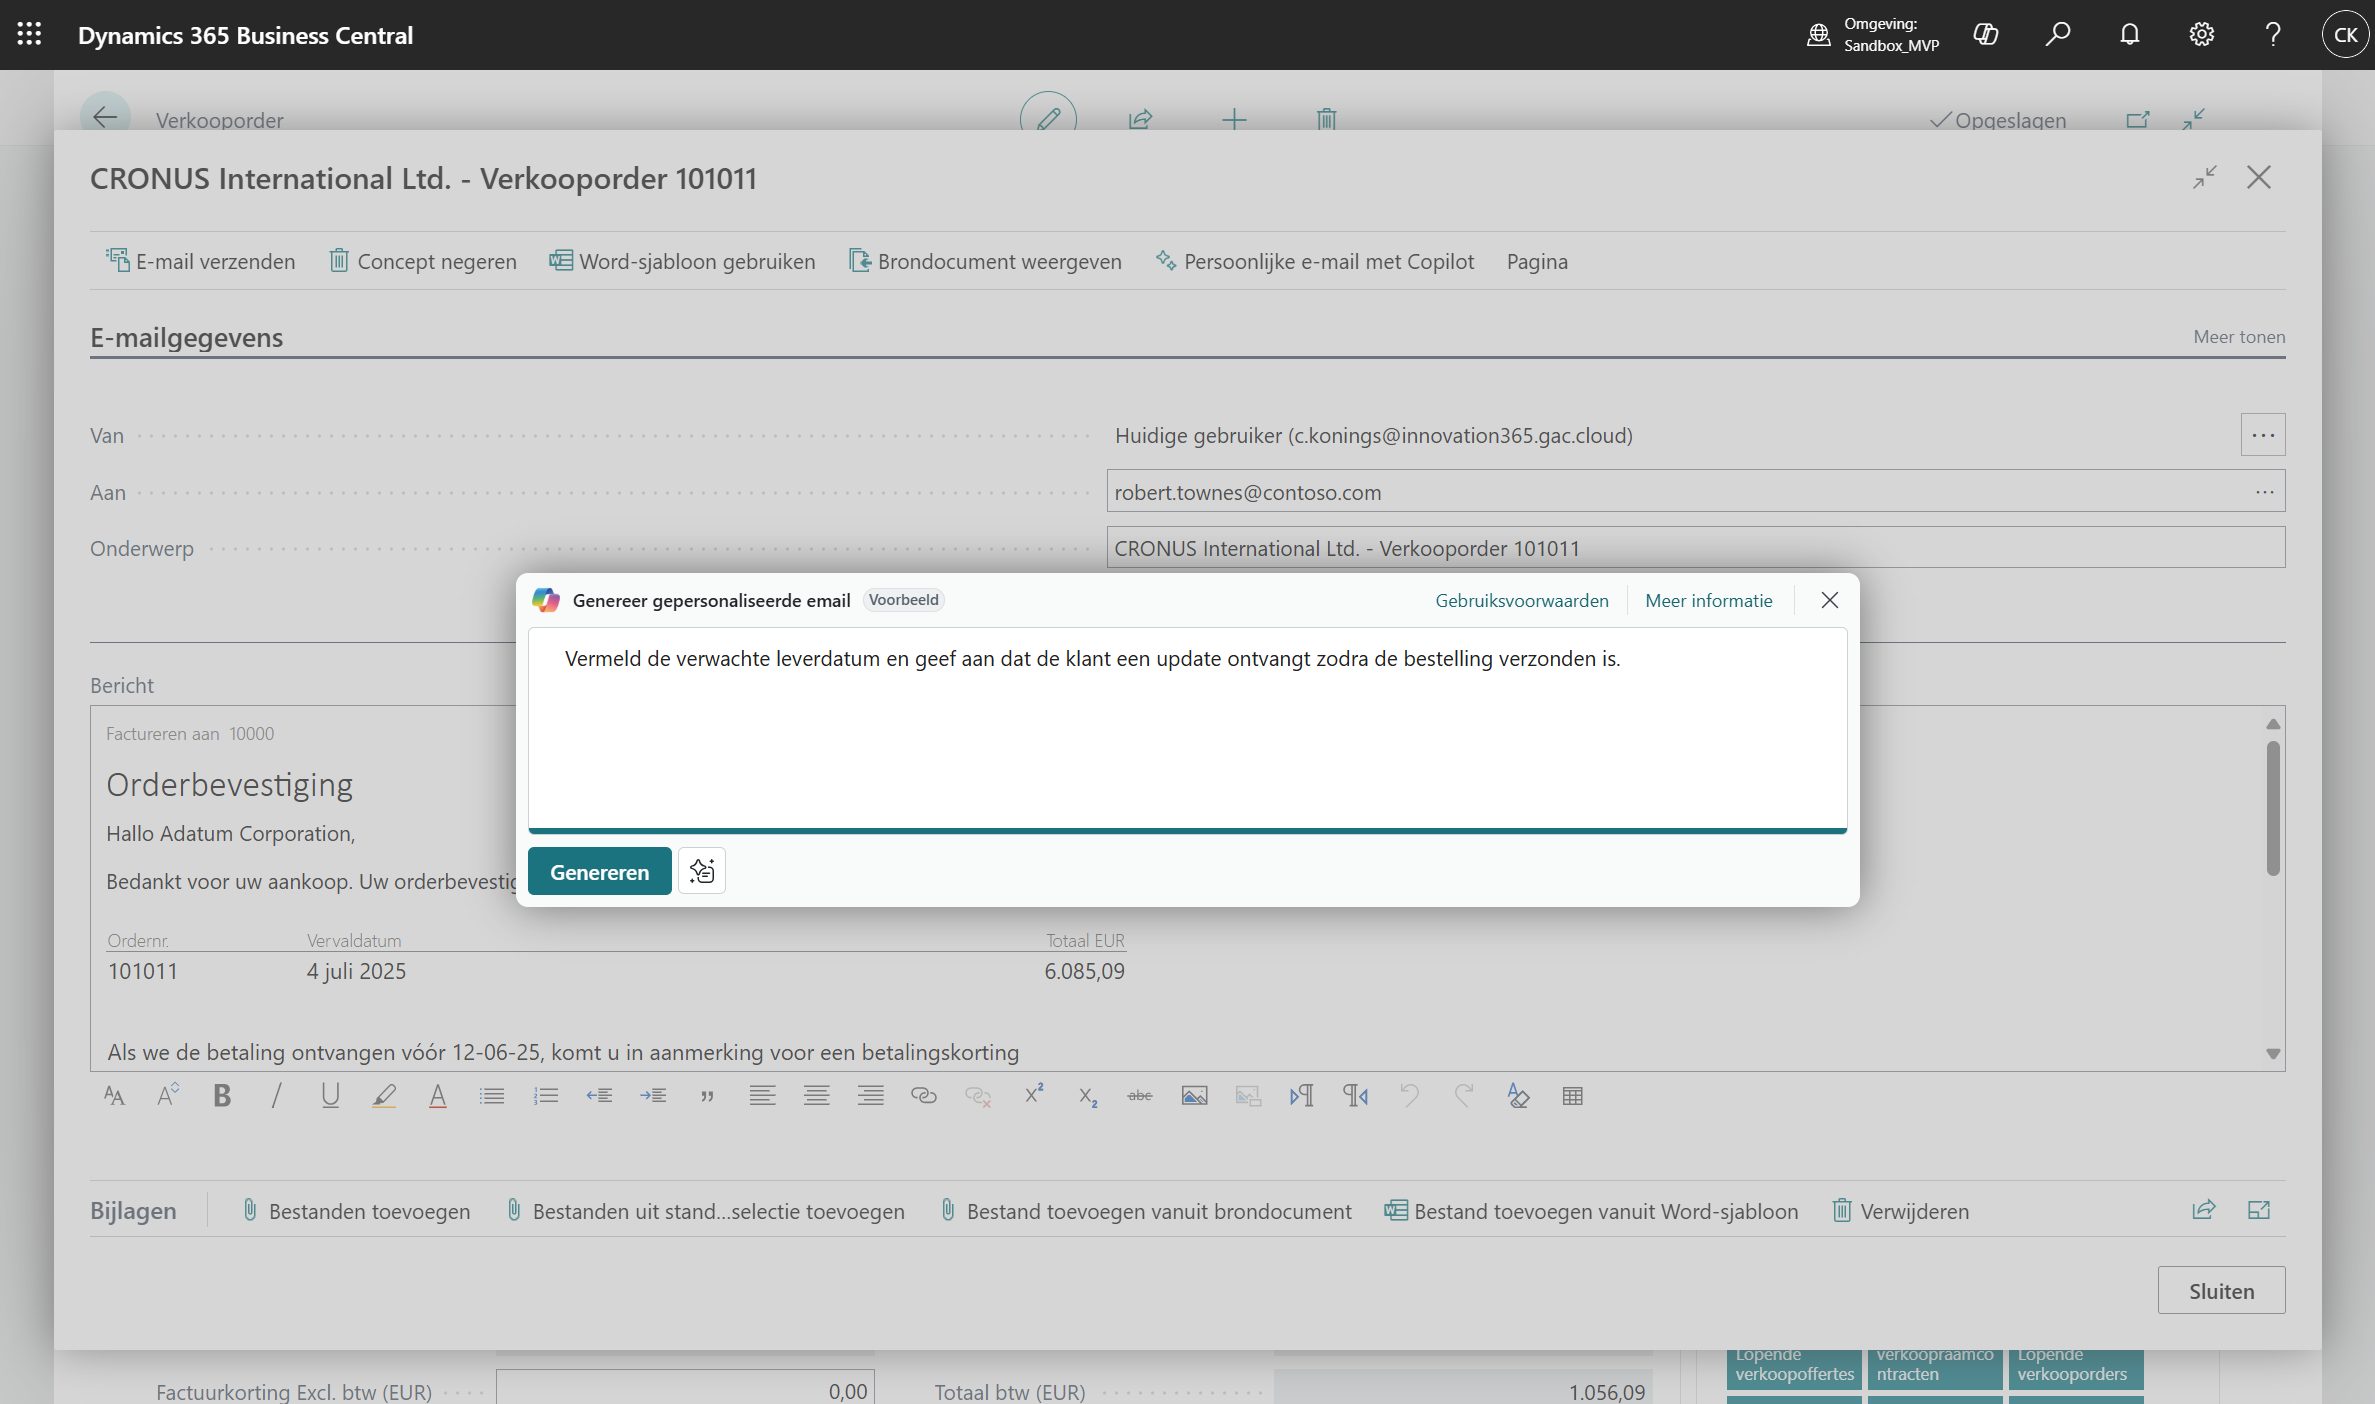This screenshot has height=1404, width=2375.
Task: Toggle underline formatting in editor toolbar
Action: point(330,1096)
